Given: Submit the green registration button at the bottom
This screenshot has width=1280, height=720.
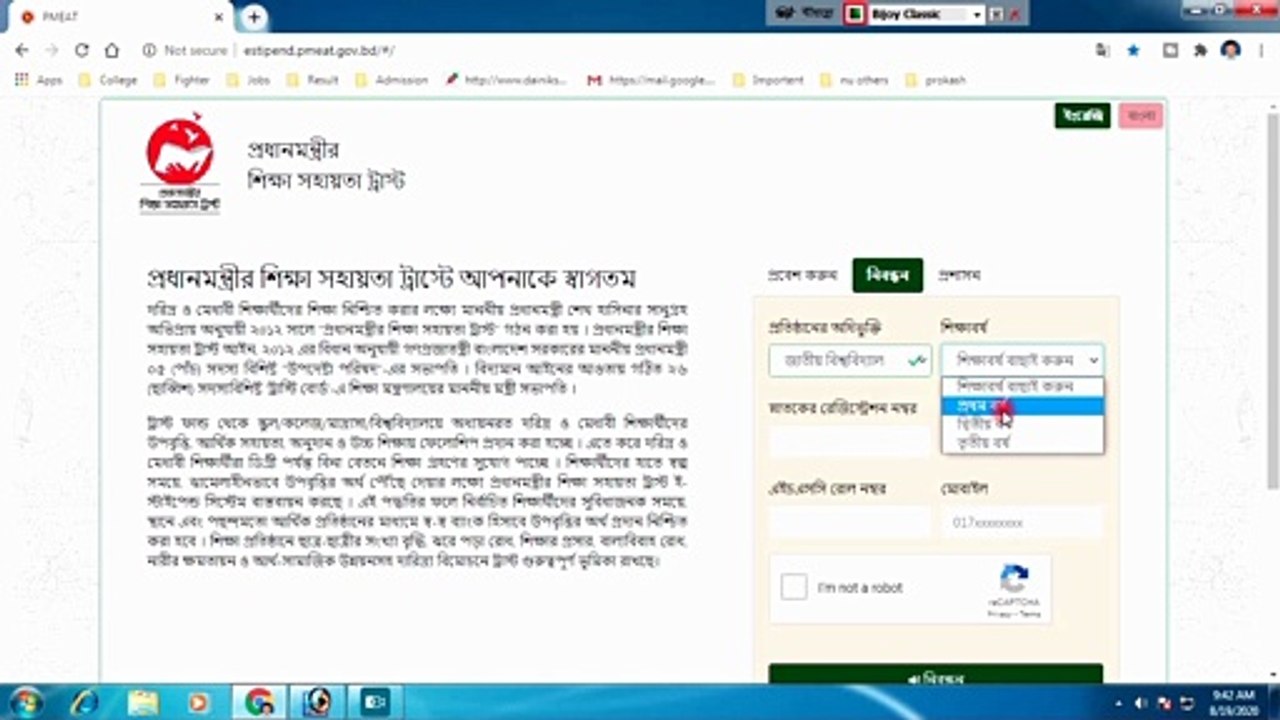Looking at the screenshot, I should click(x=935, y=674).
